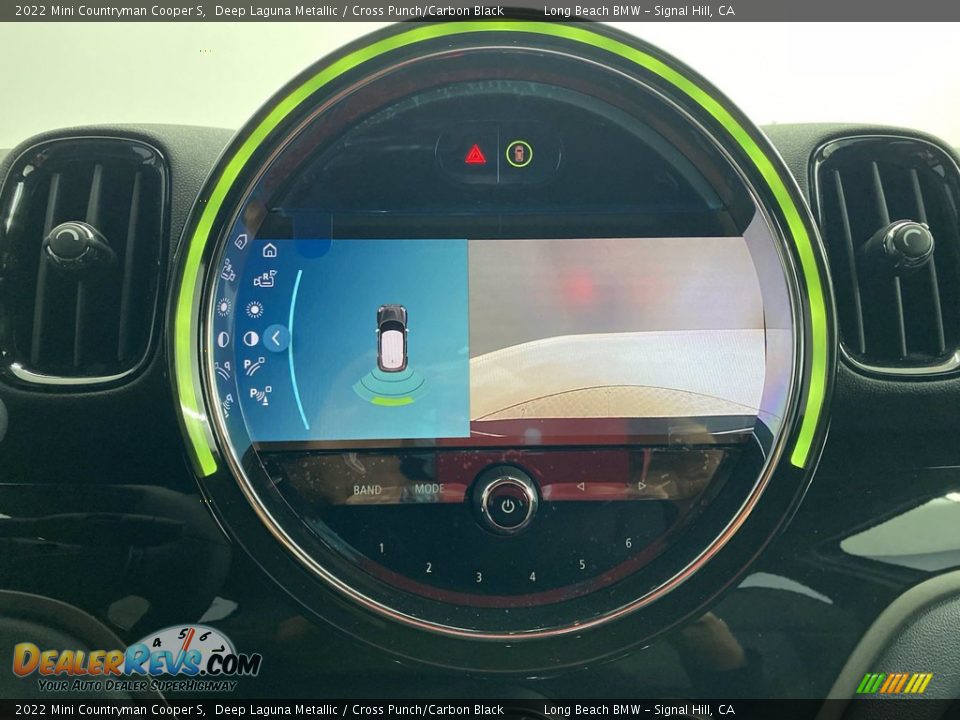
Task: Select radio preset 3
Action: 479,577
